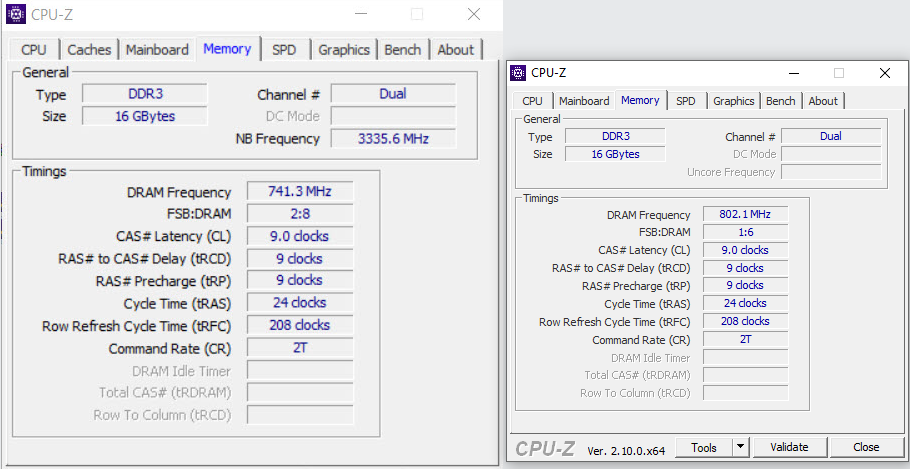Screen dimensions: 910x469
Task: Click empty DRAM Idle Timer field in left window
Action: coord(300,370)
